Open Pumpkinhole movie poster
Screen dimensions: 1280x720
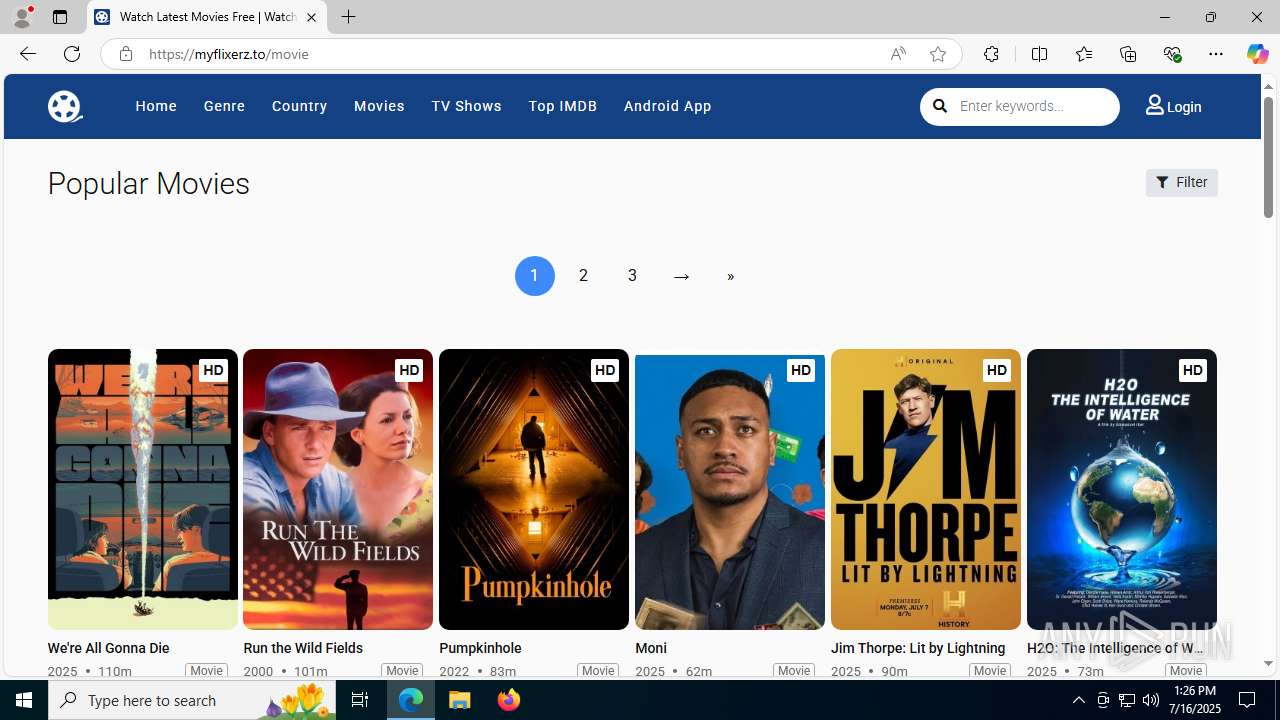click(x=534, y=489)
